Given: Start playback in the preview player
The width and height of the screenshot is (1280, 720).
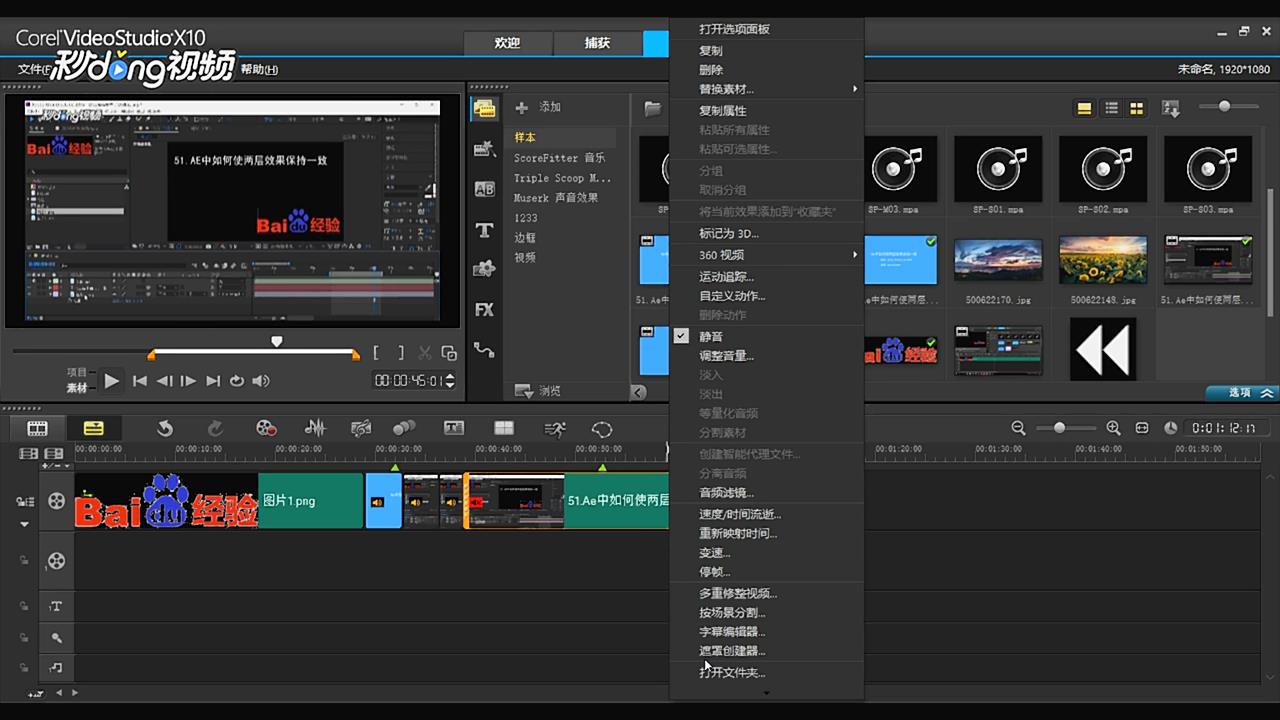Looking at the screenshot, I should coord(111,381).
